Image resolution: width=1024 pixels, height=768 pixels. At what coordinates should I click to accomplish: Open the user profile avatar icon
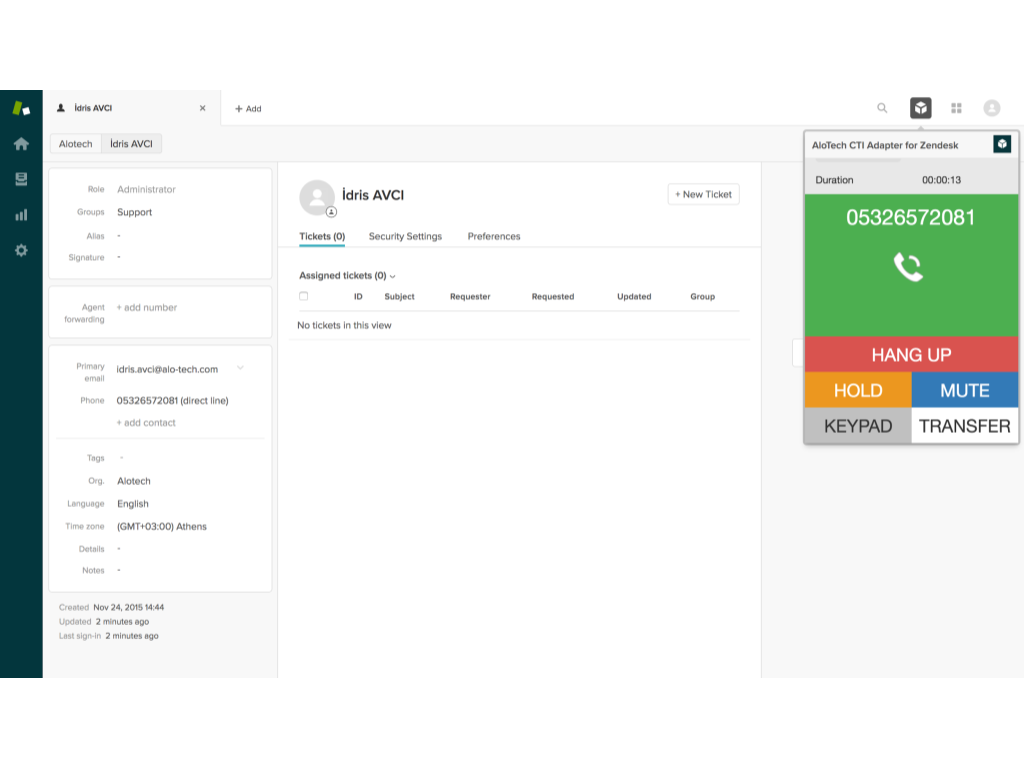tap(991, 108)
